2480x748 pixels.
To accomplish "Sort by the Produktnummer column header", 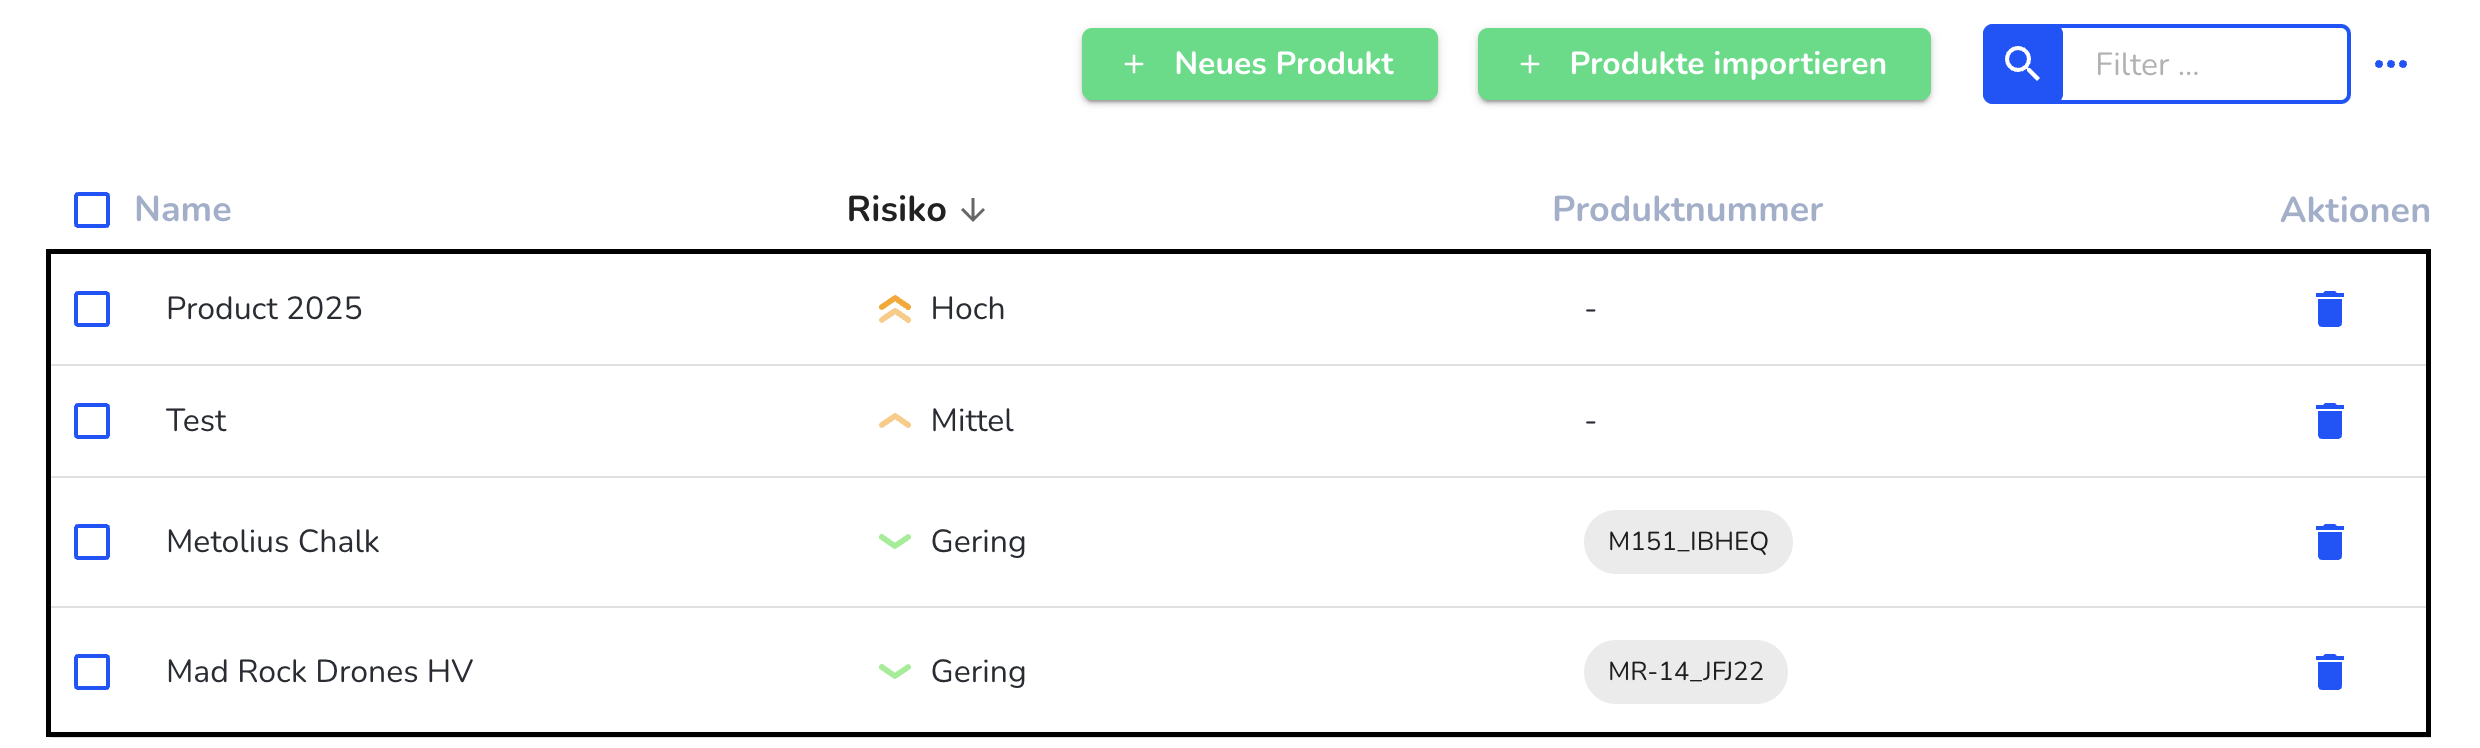I will 1688,209.
